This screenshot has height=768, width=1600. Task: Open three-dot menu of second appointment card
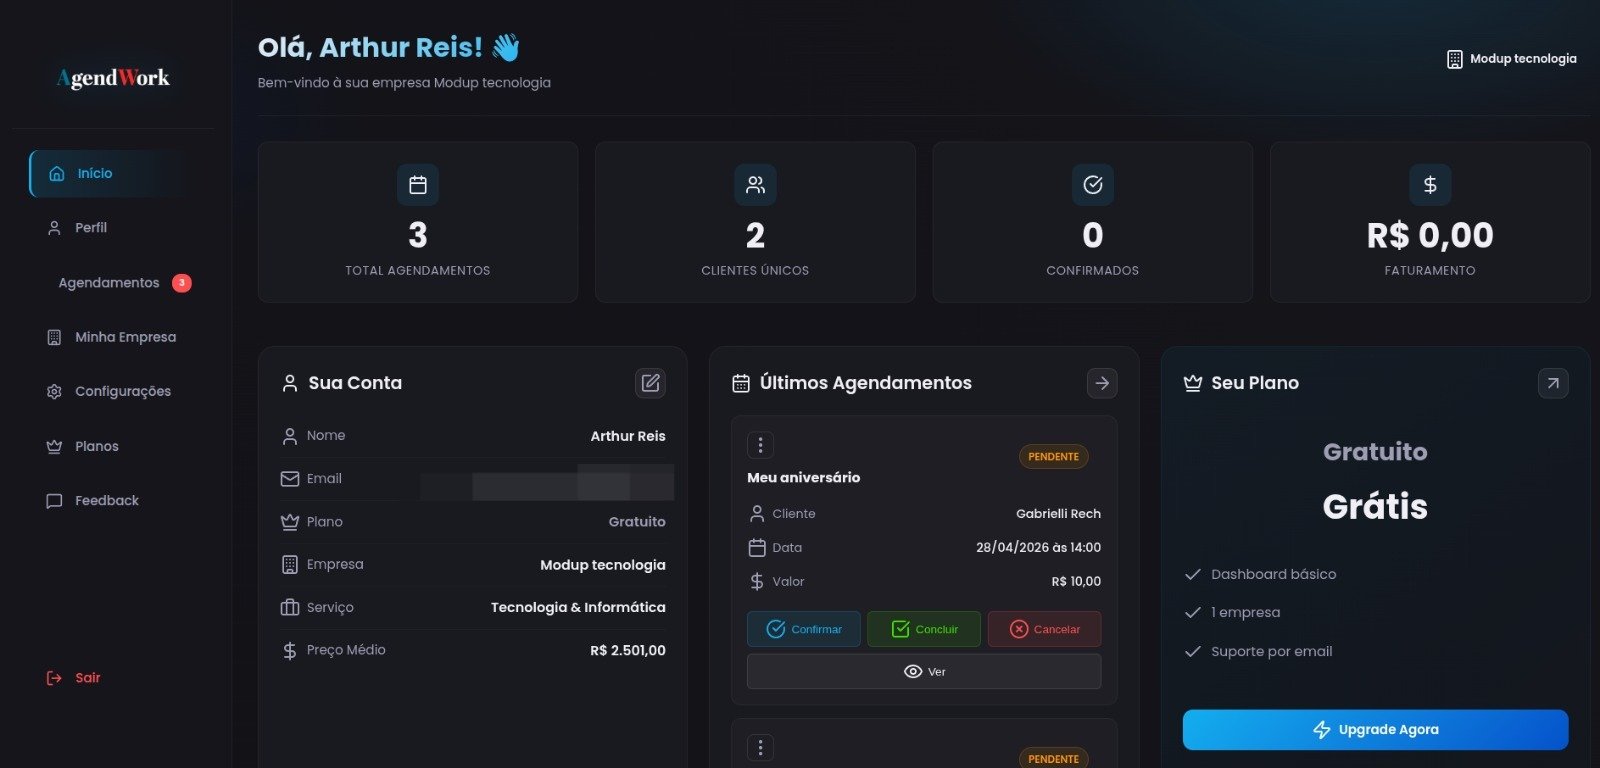(x=760, y=748)
